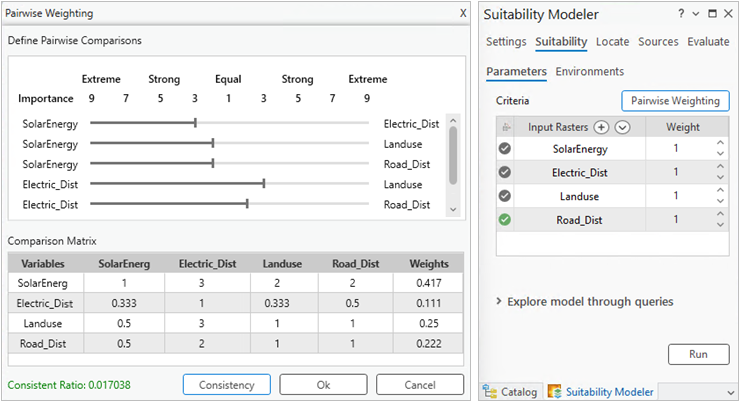Click the 0.222 weight cell
This screenshot has width=740, height=402.
click(429, 344)
